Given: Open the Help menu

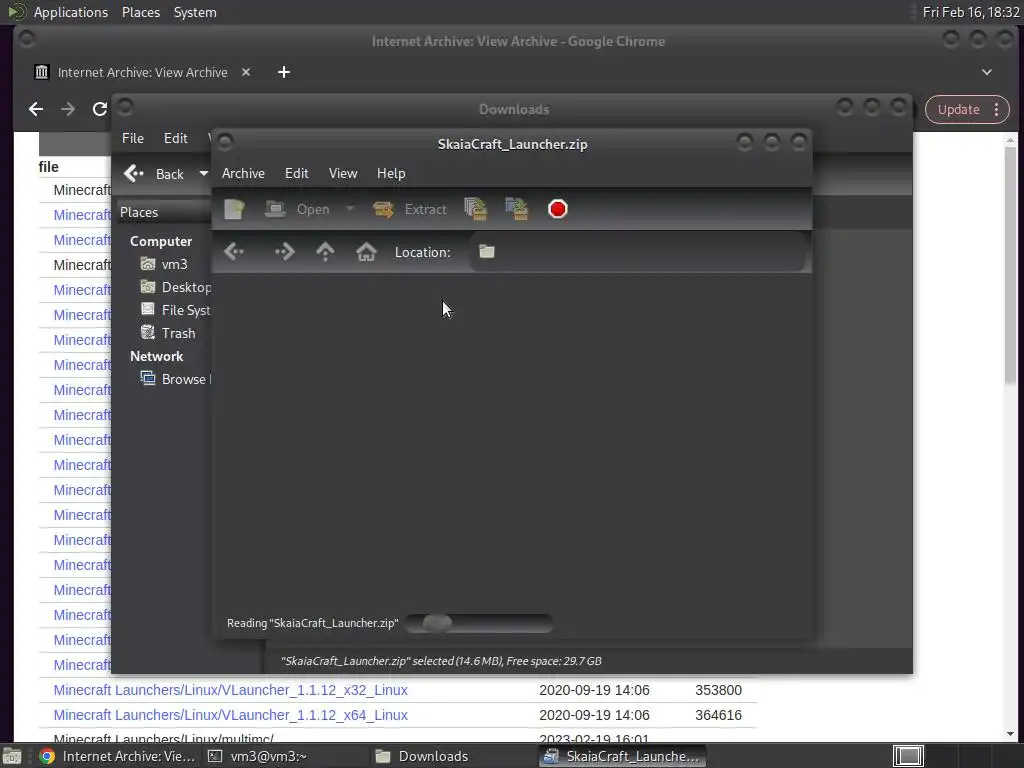Looking at the screenshot, I should click(x=391, y=174).
